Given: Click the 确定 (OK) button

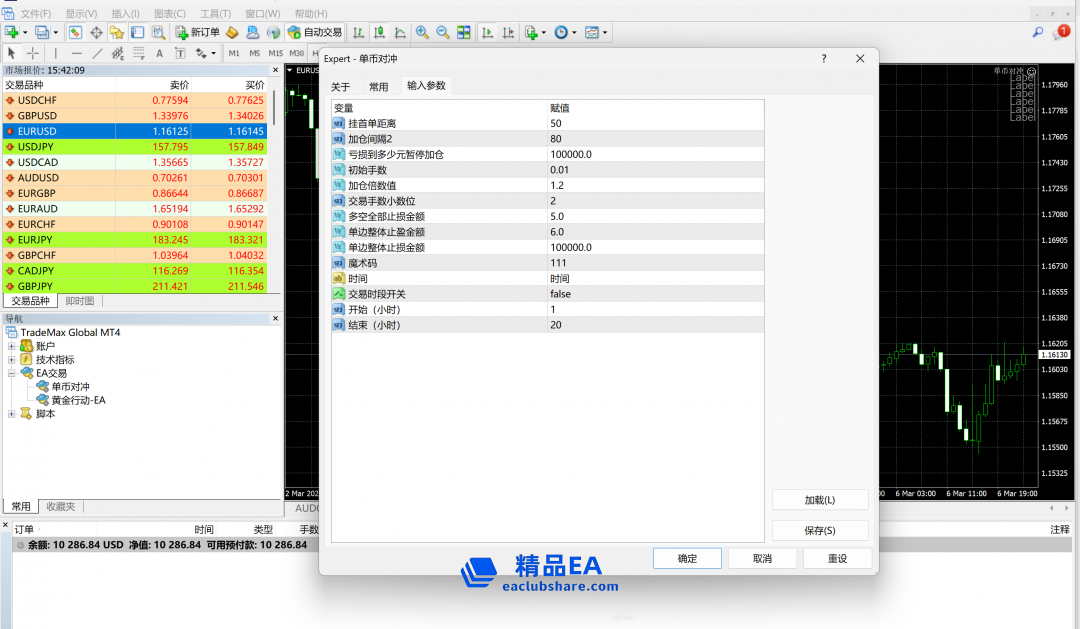Looking at the screenshot, I should pyautogui.click(x=687, y=558).
